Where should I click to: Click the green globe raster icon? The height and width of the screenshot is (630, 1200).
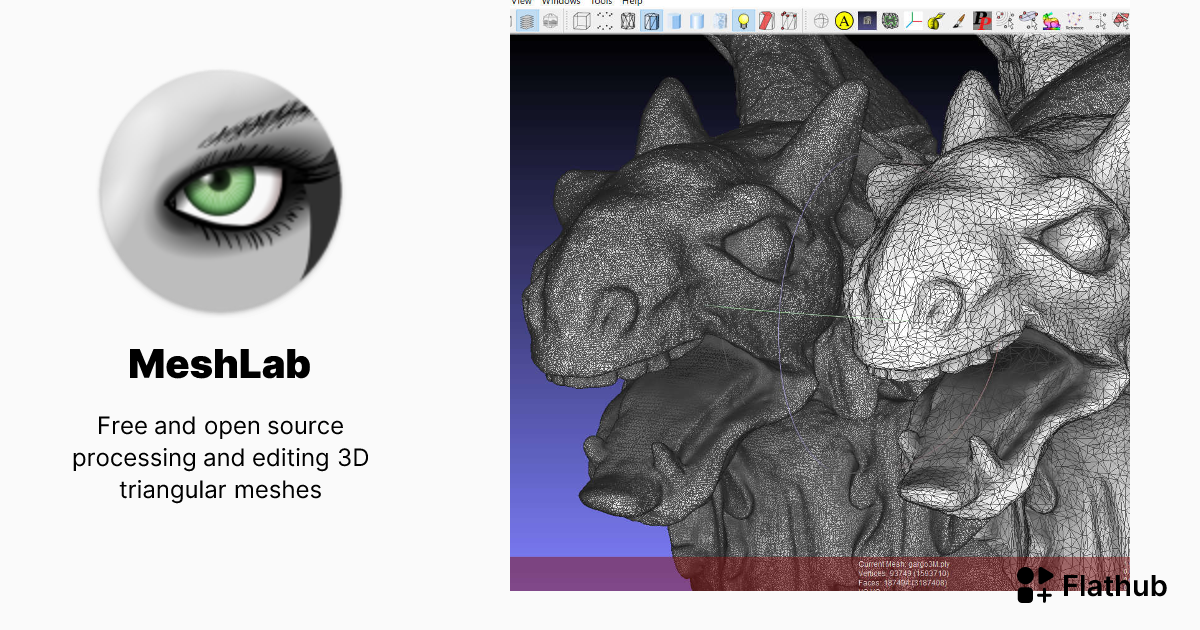(888, 20)
